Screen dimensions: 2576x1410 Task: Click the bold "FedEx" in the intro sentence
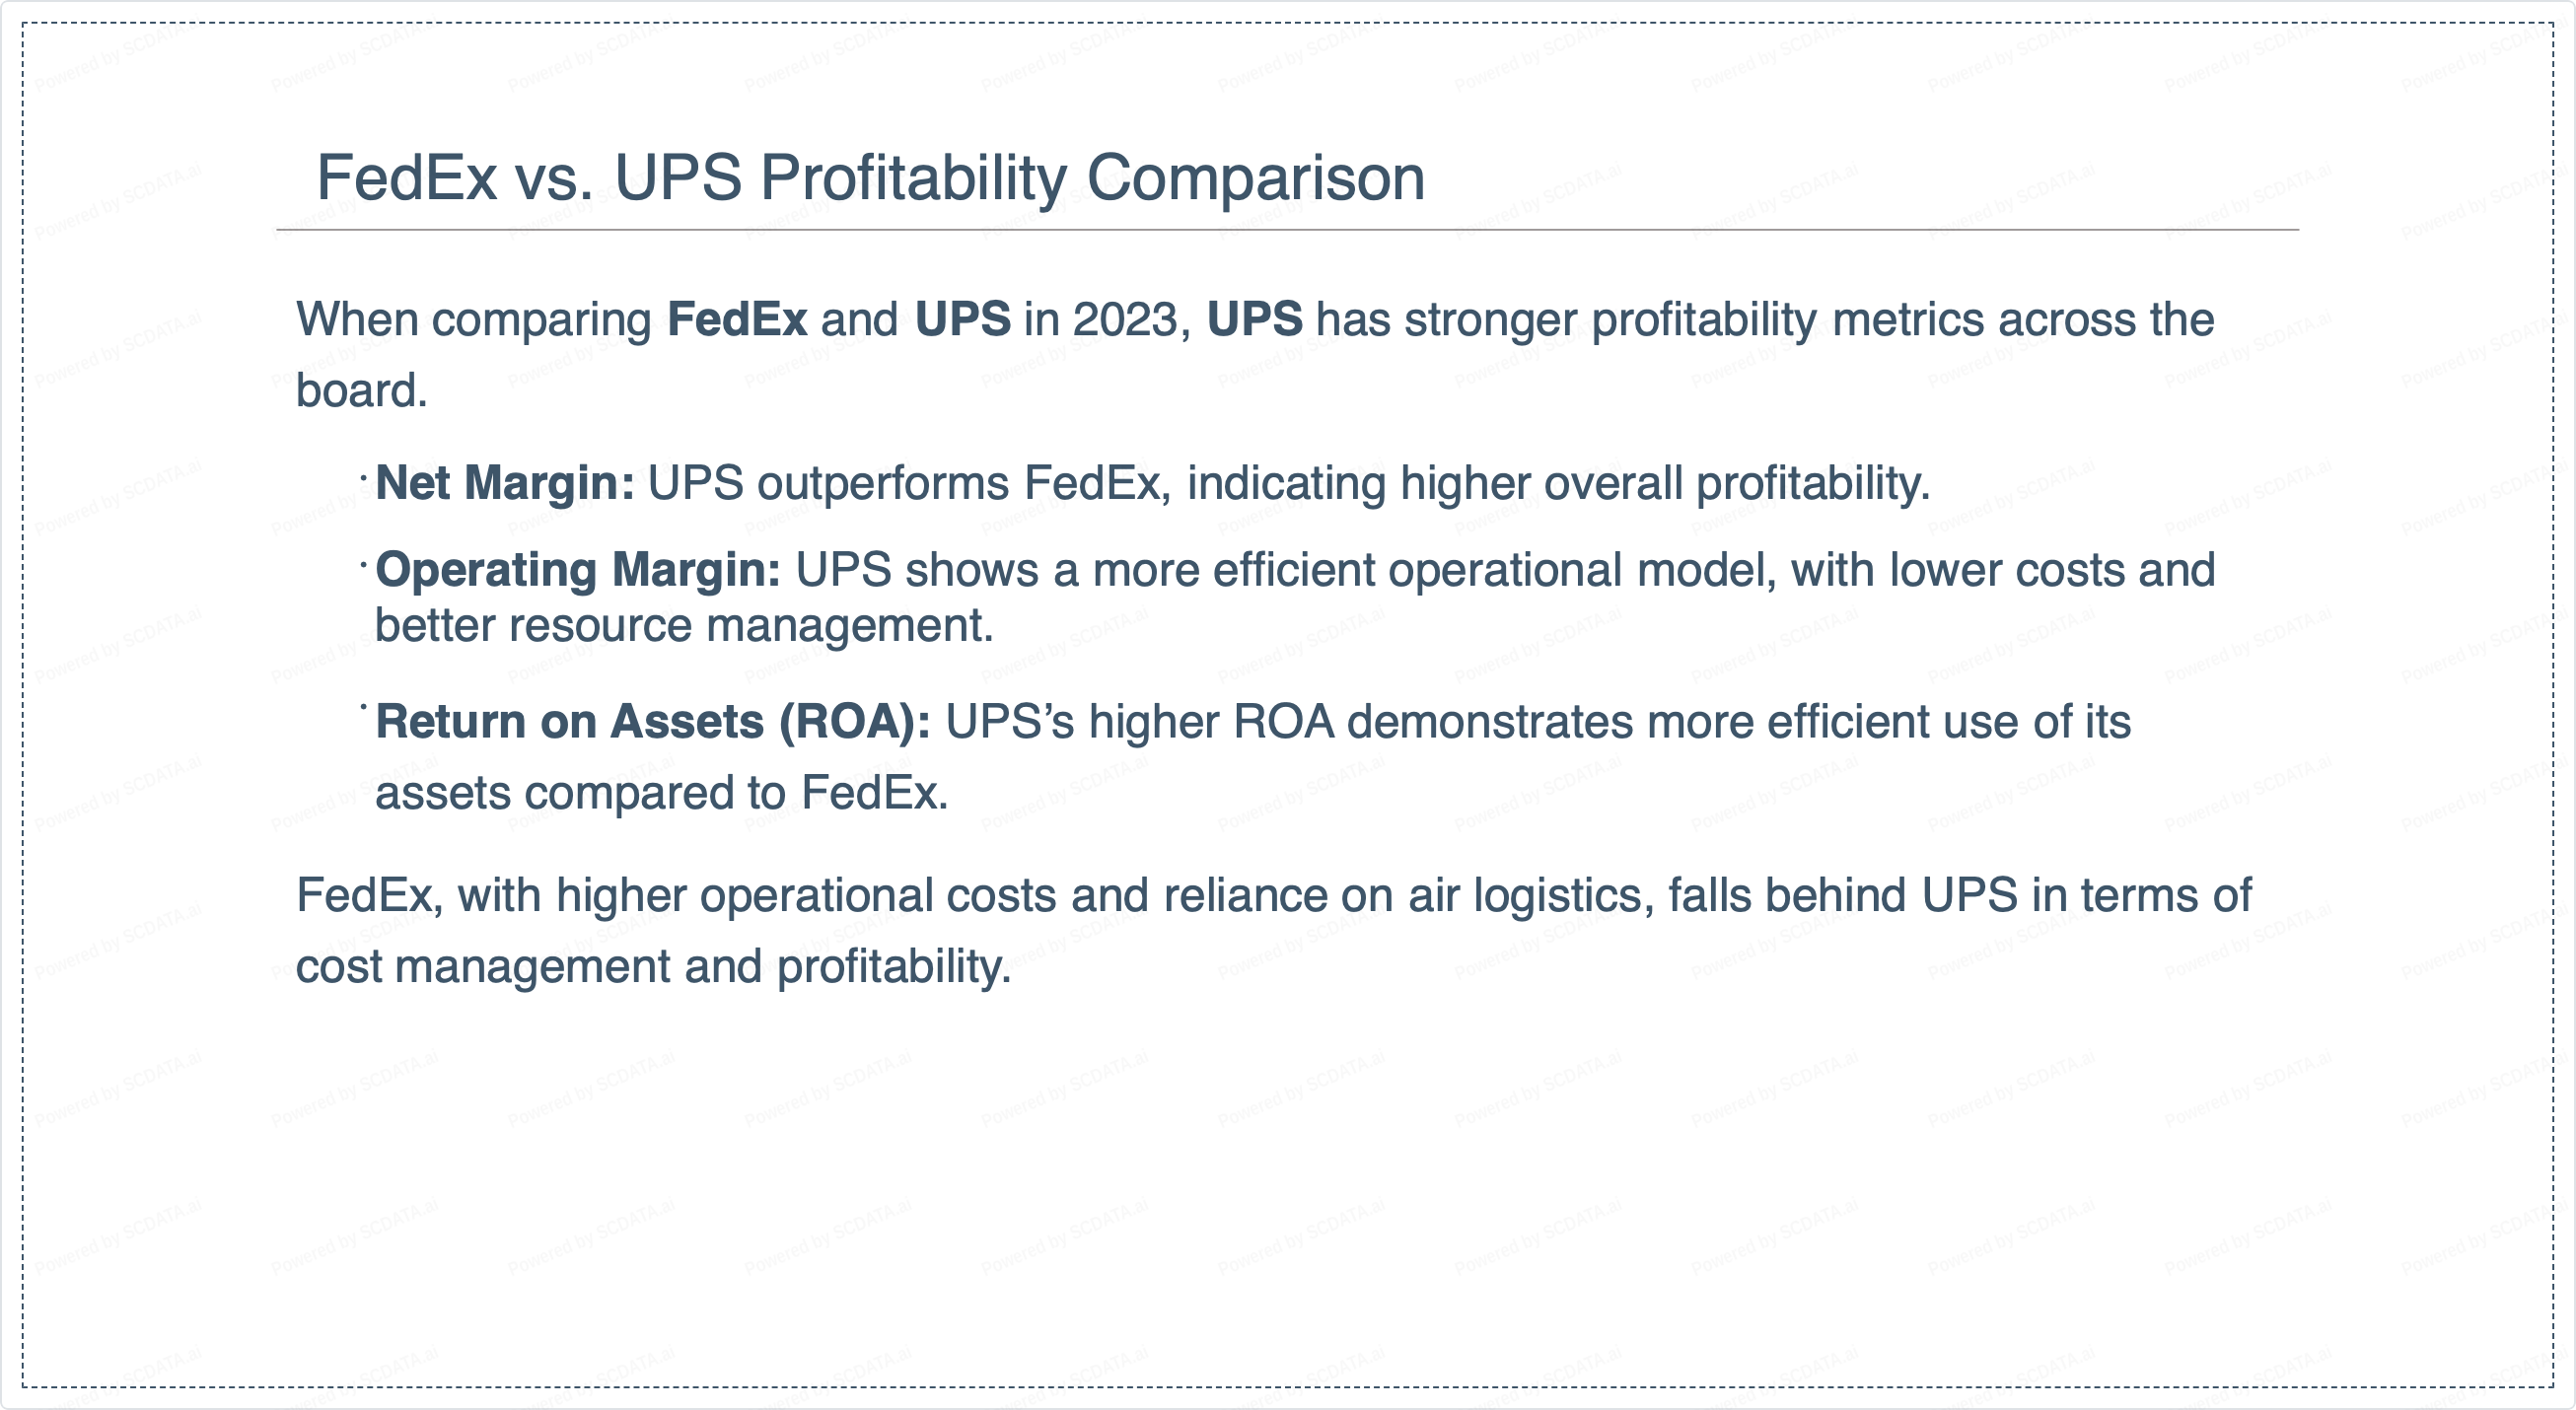click(737, 320)
